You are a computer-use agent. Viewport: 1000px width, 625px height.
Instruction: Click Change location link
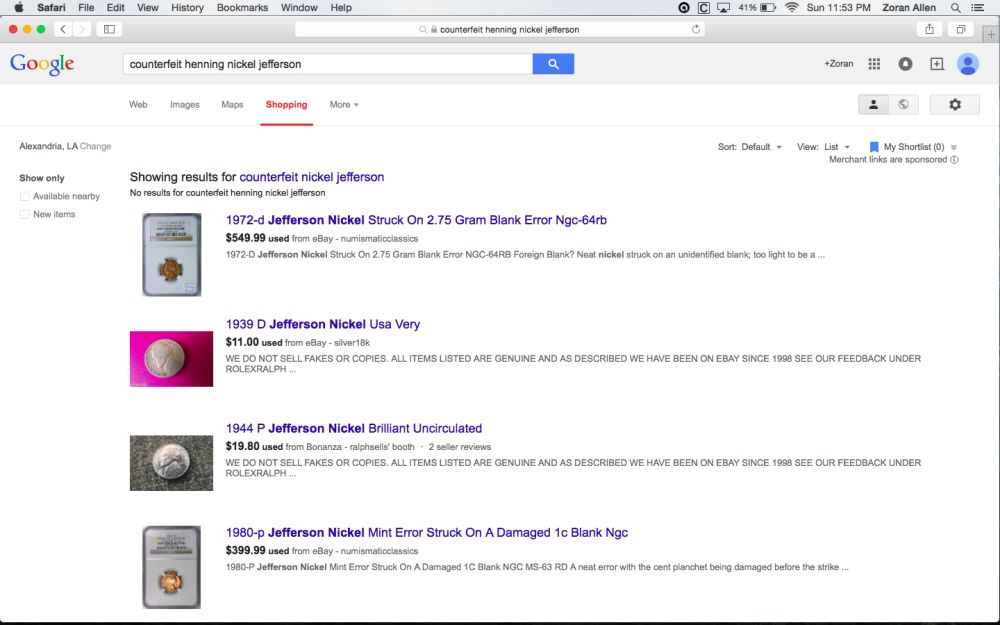(x=96, y=146)
